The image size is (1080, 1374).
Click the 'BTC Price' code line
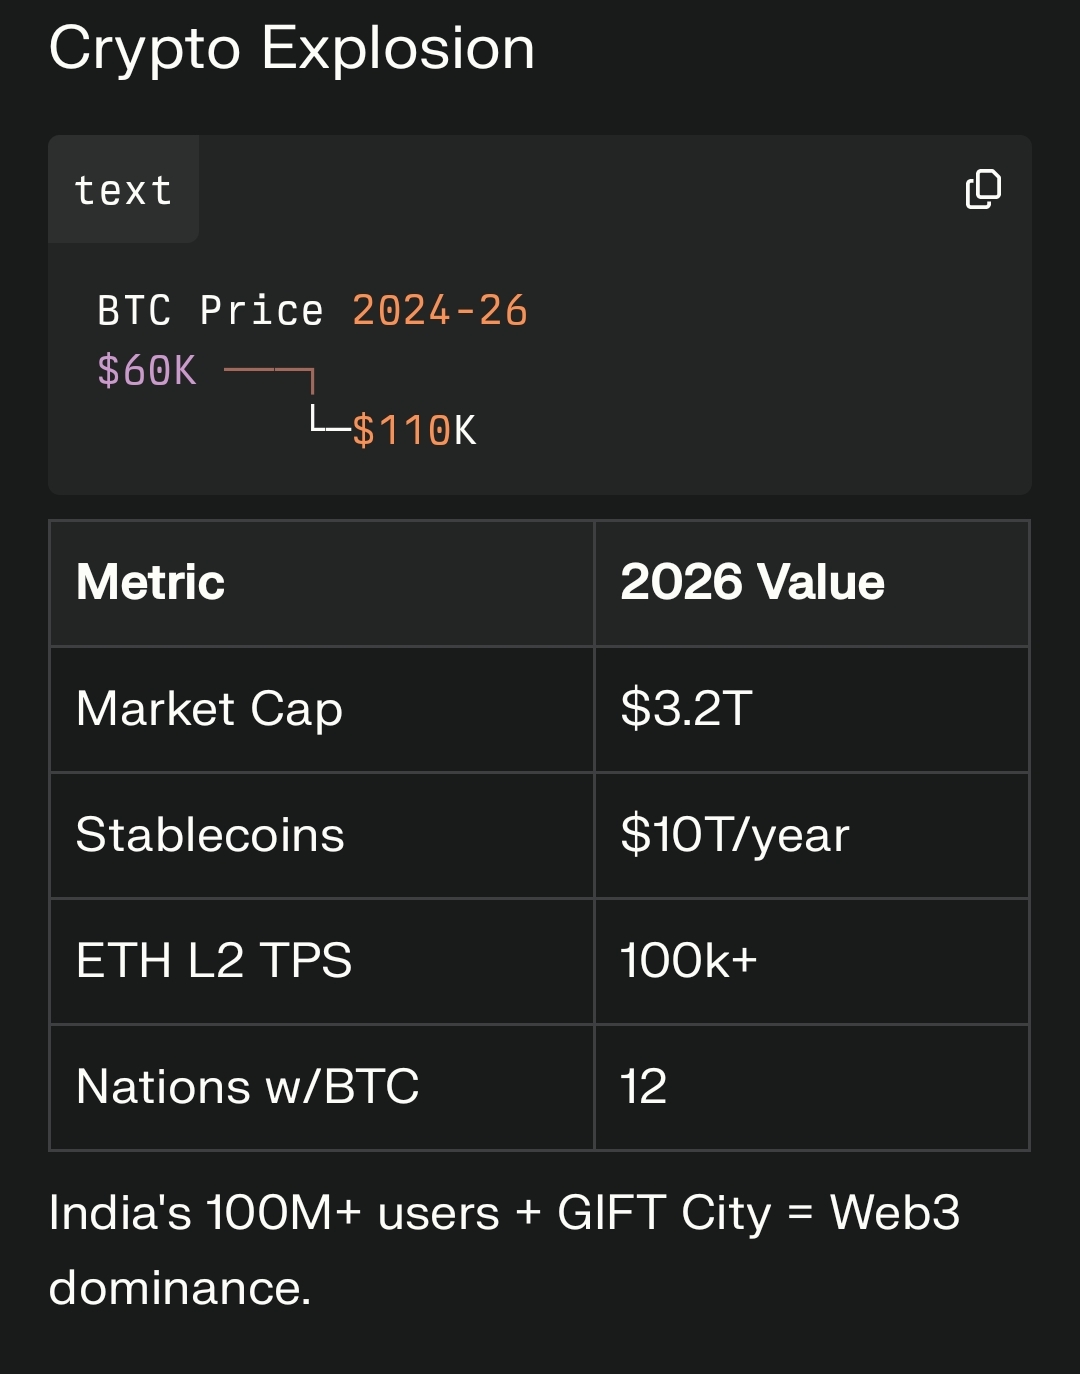point(210,311)
